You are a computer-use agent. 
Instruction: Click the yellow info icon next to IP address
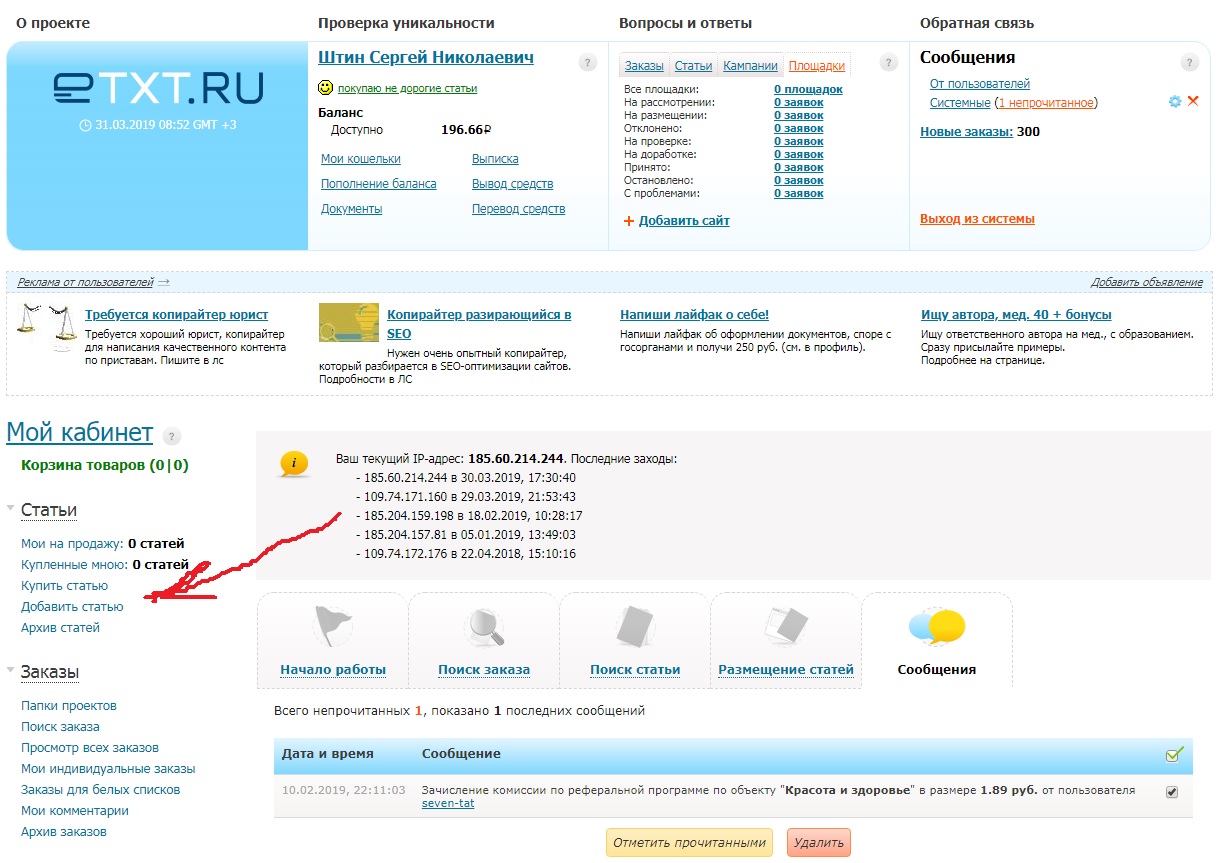(294, 463)
